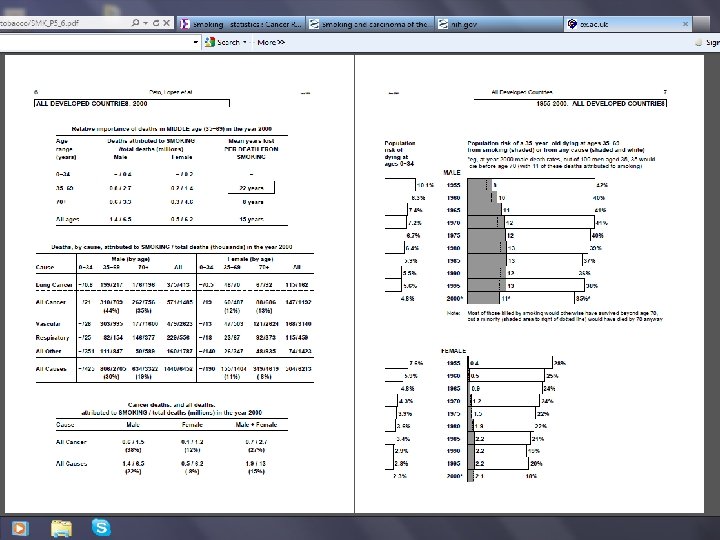Image resolution: width=720 pixels, height=540 pixels.
Task: Click the shaded male 1975 bar
Action: (x=486, y=235)
